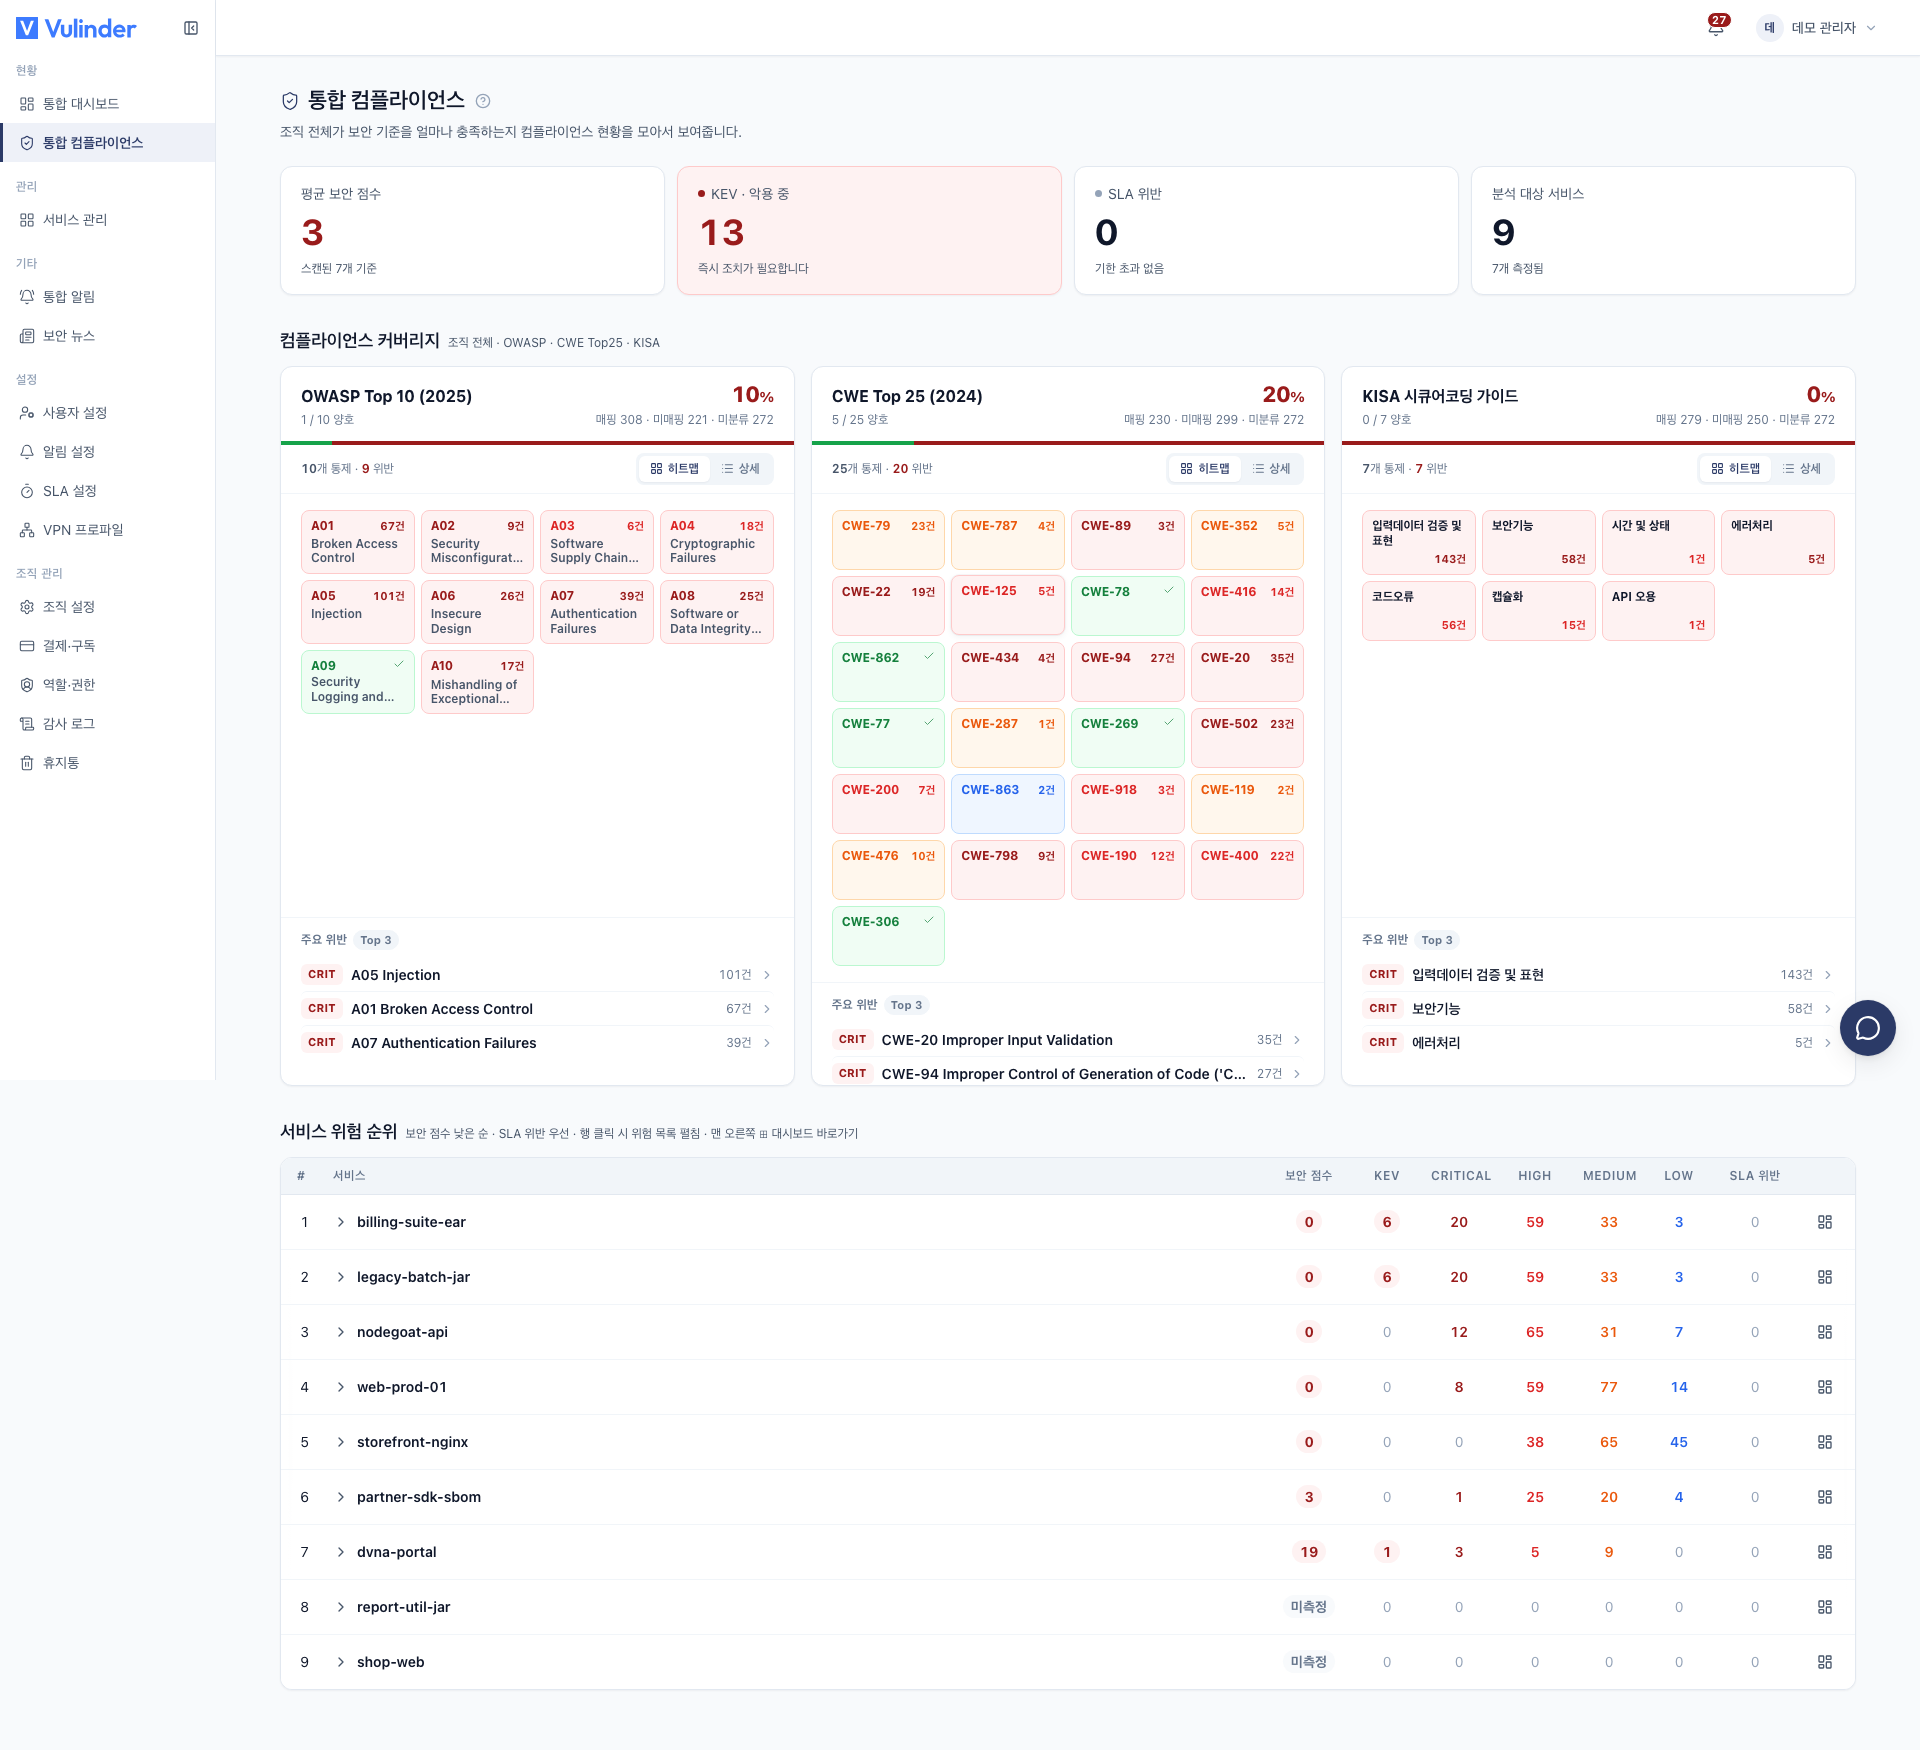Switch KISA panel to 상세 view
The image size is (1920, 1750).
point(1802,469)
